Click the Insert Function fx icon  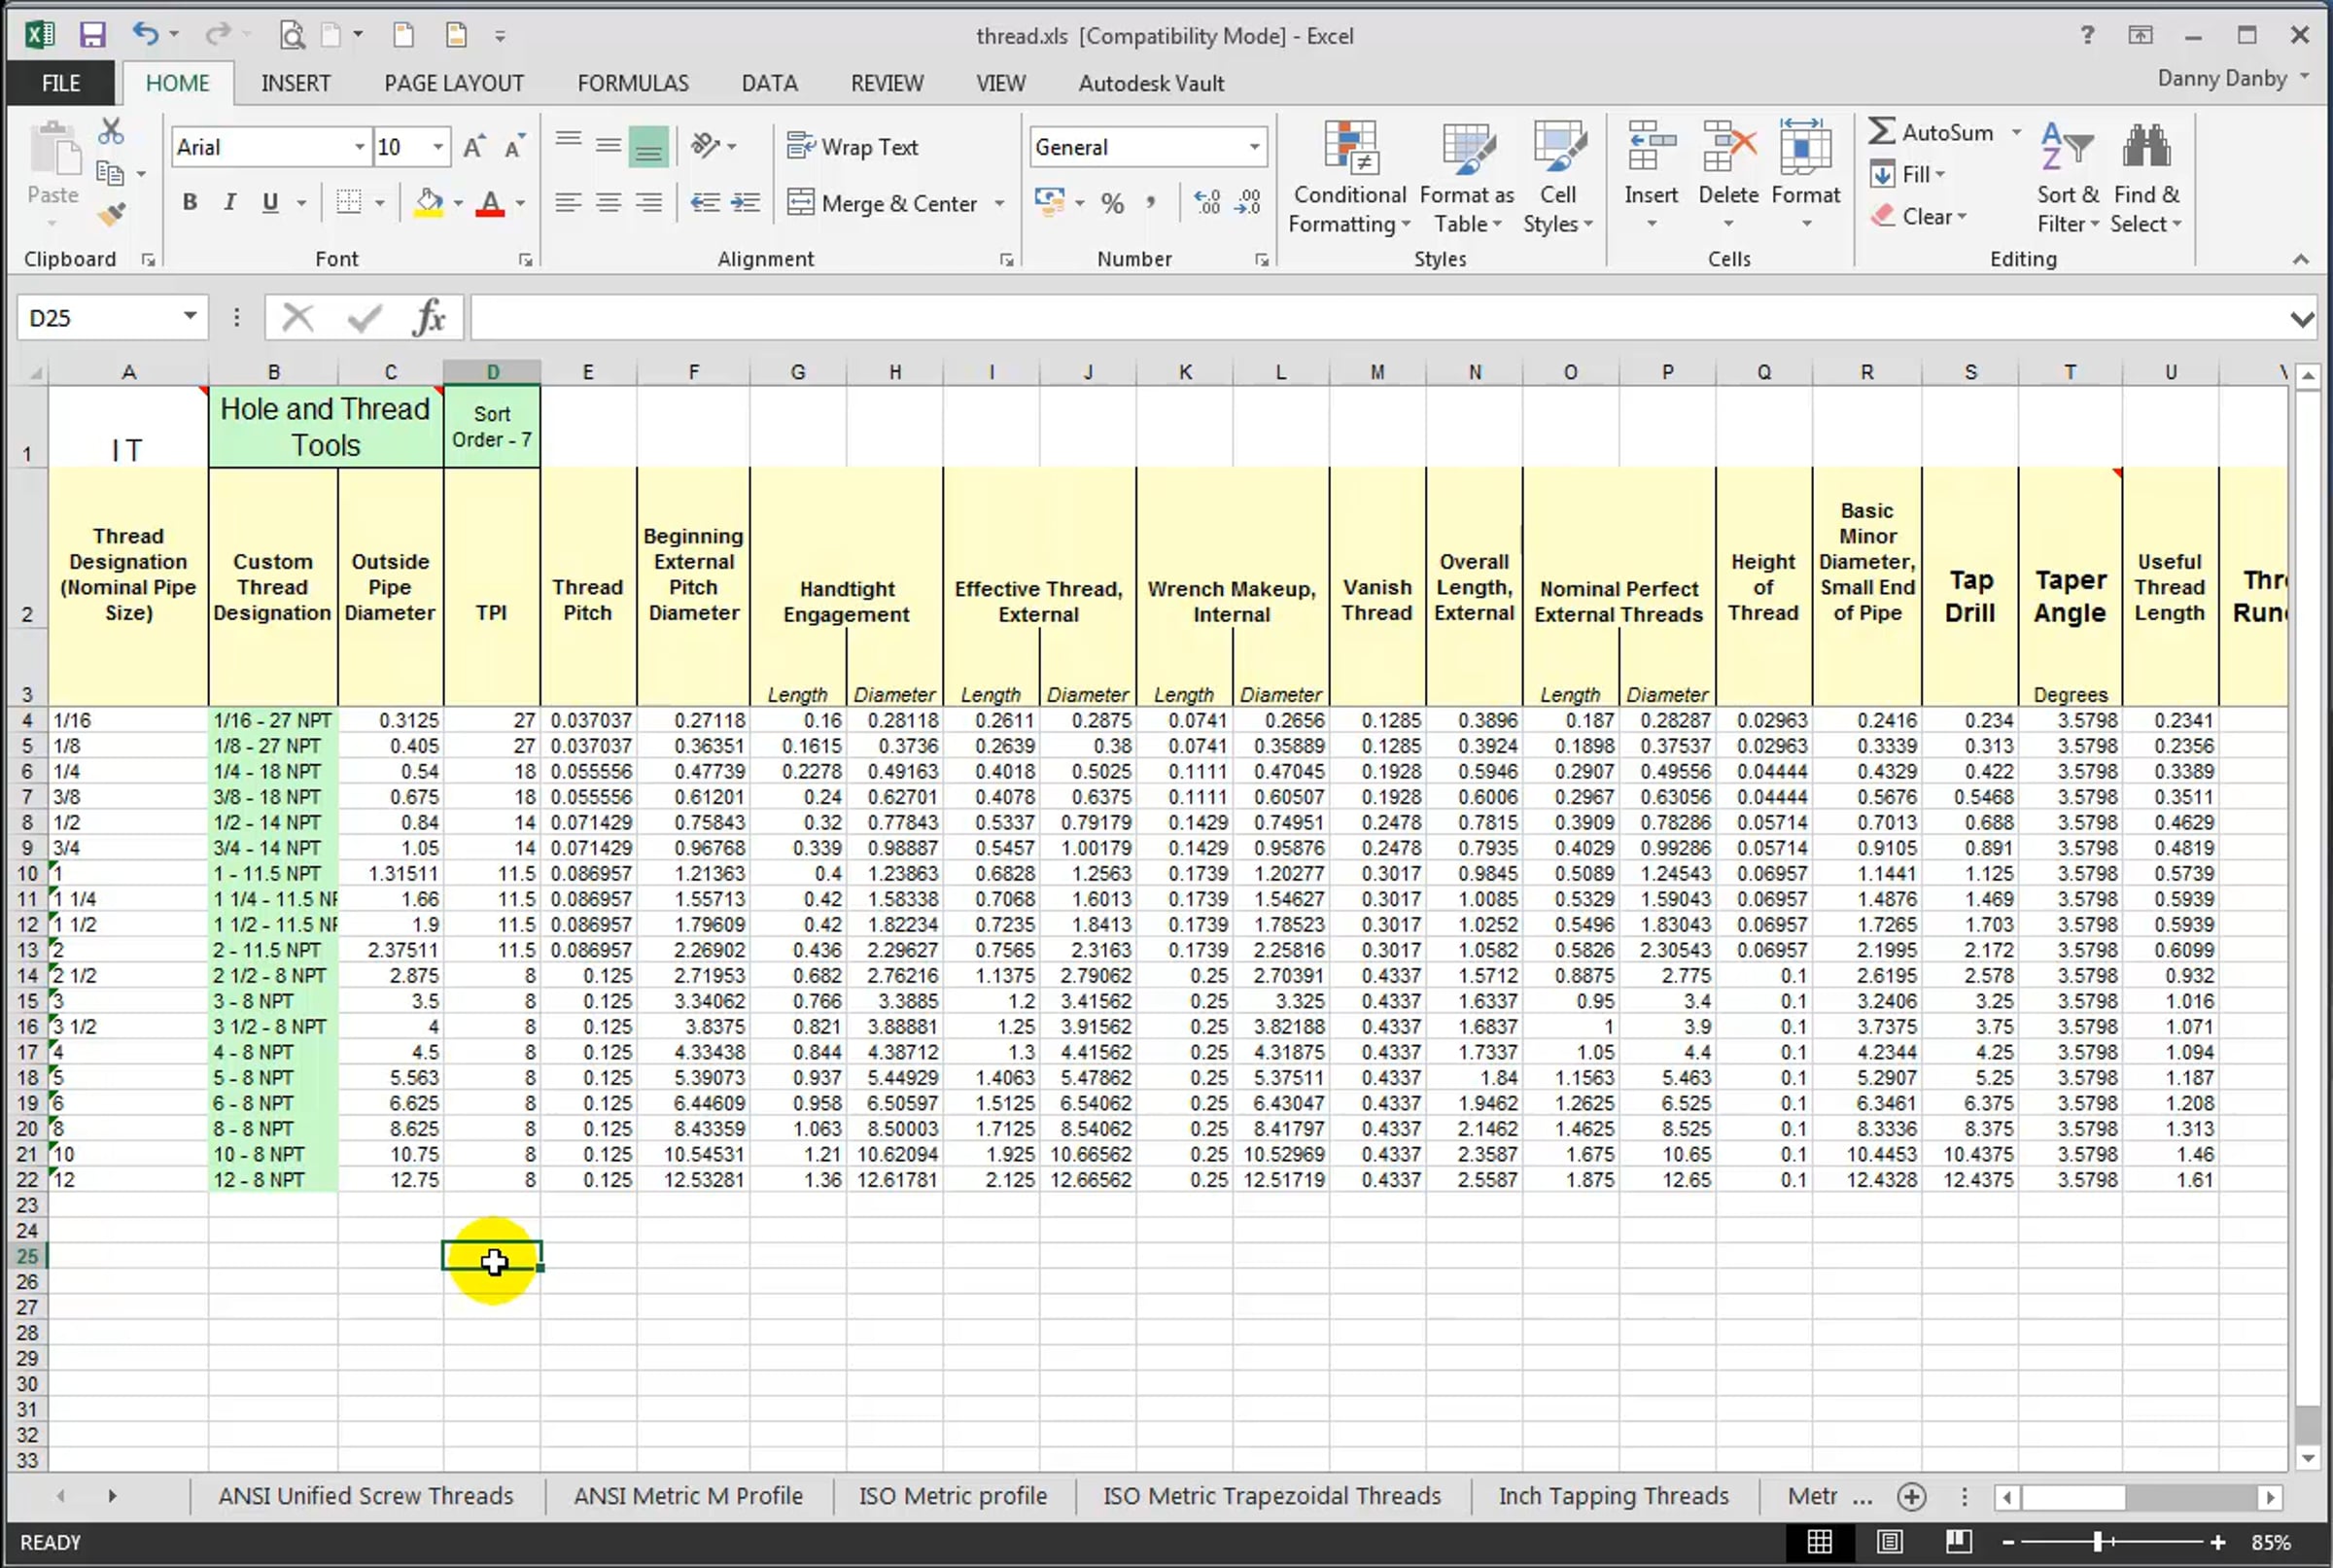pyautogui.click(x=429, y=318)
